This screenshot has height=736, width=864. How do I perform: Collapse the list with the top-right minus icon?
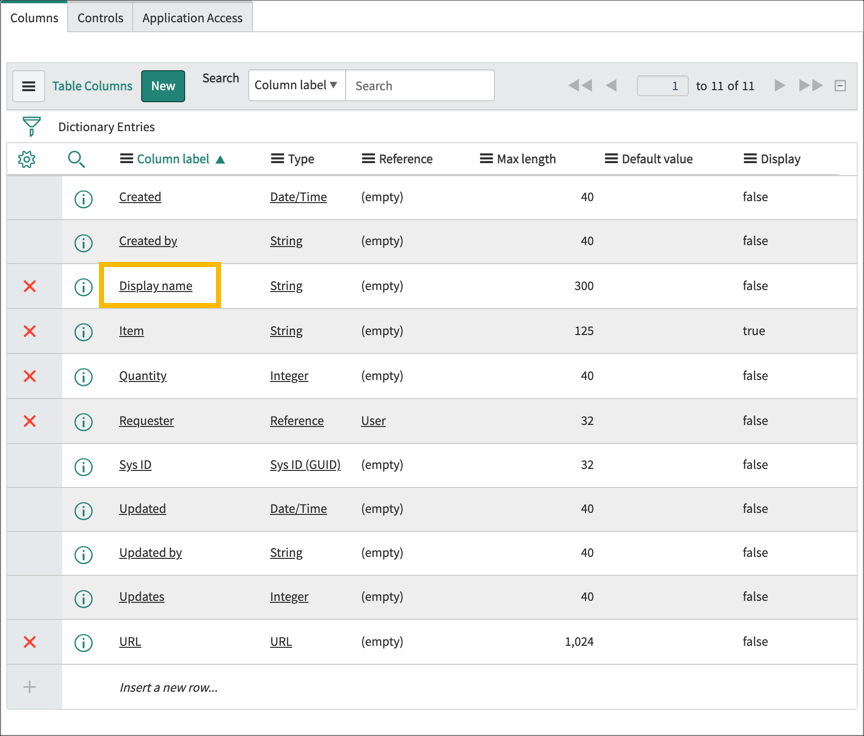tap(841, 86)
